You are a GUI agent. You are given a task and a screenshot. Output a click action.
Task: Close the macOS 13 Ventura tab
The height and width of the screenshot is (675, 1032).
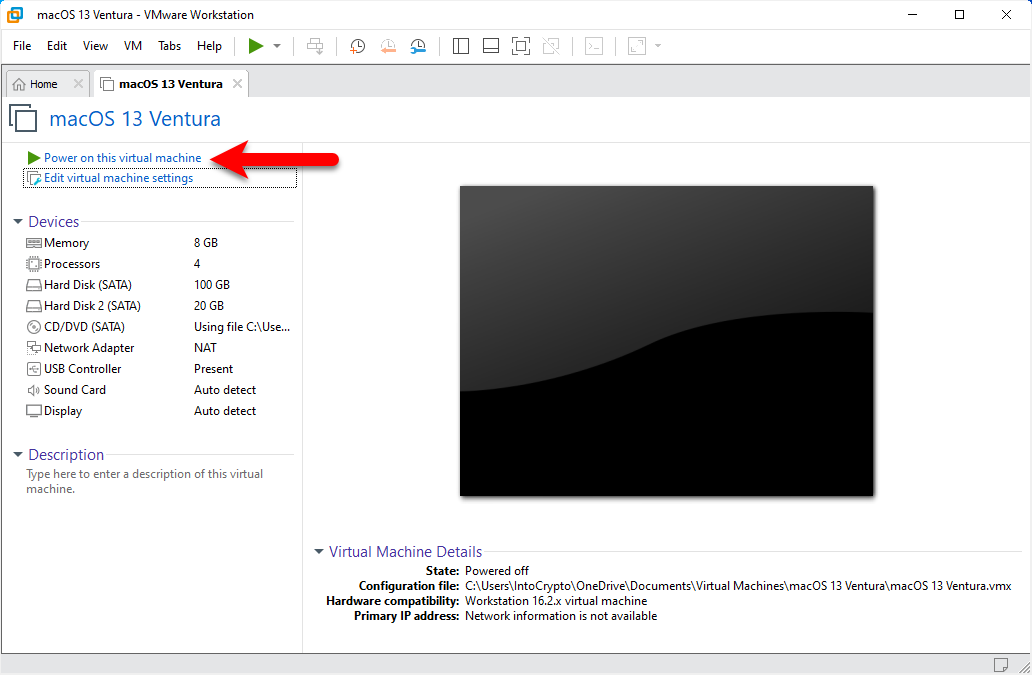pos(238,84)
